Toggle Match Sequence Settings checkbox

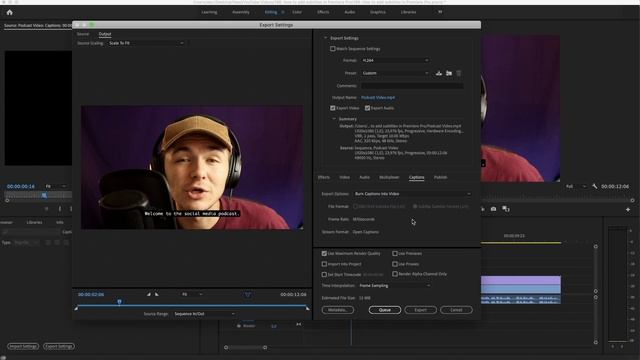click(x=333, y=49)
